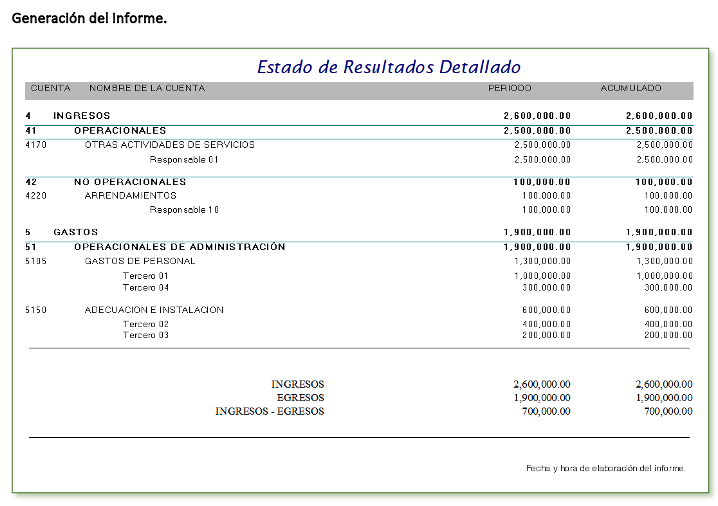Select Acumulado value of ARRENDAMIENTOS row
Image resolution: width=718 pixels, height=506 pixels.
point(669,196)
